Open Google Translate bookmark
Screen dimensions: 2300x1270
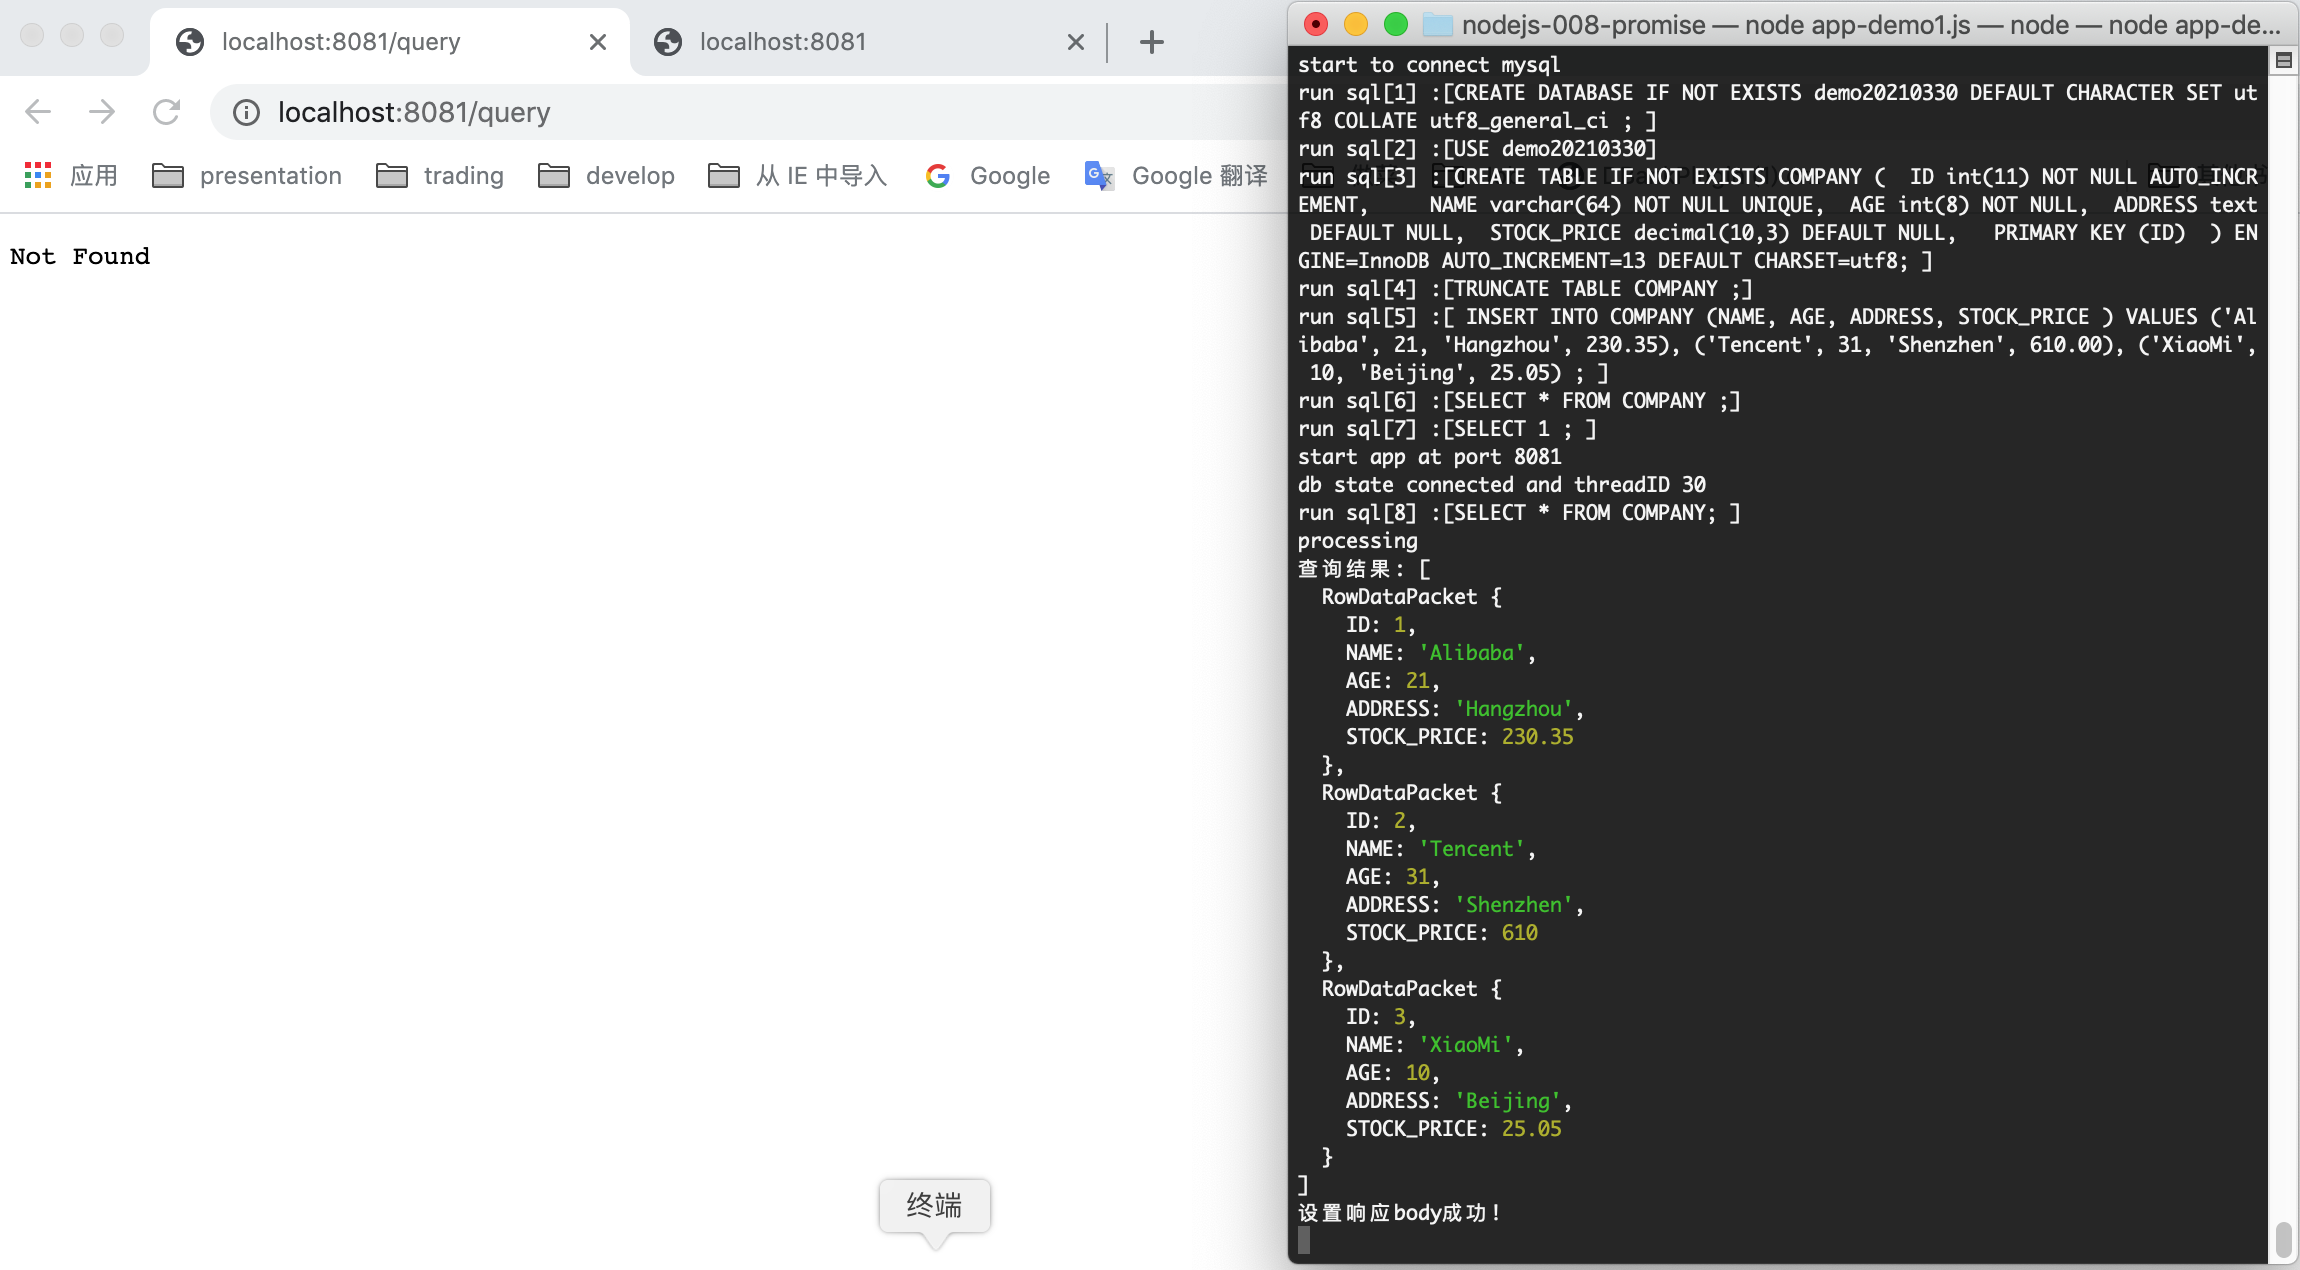click(x=1176, y=176)
